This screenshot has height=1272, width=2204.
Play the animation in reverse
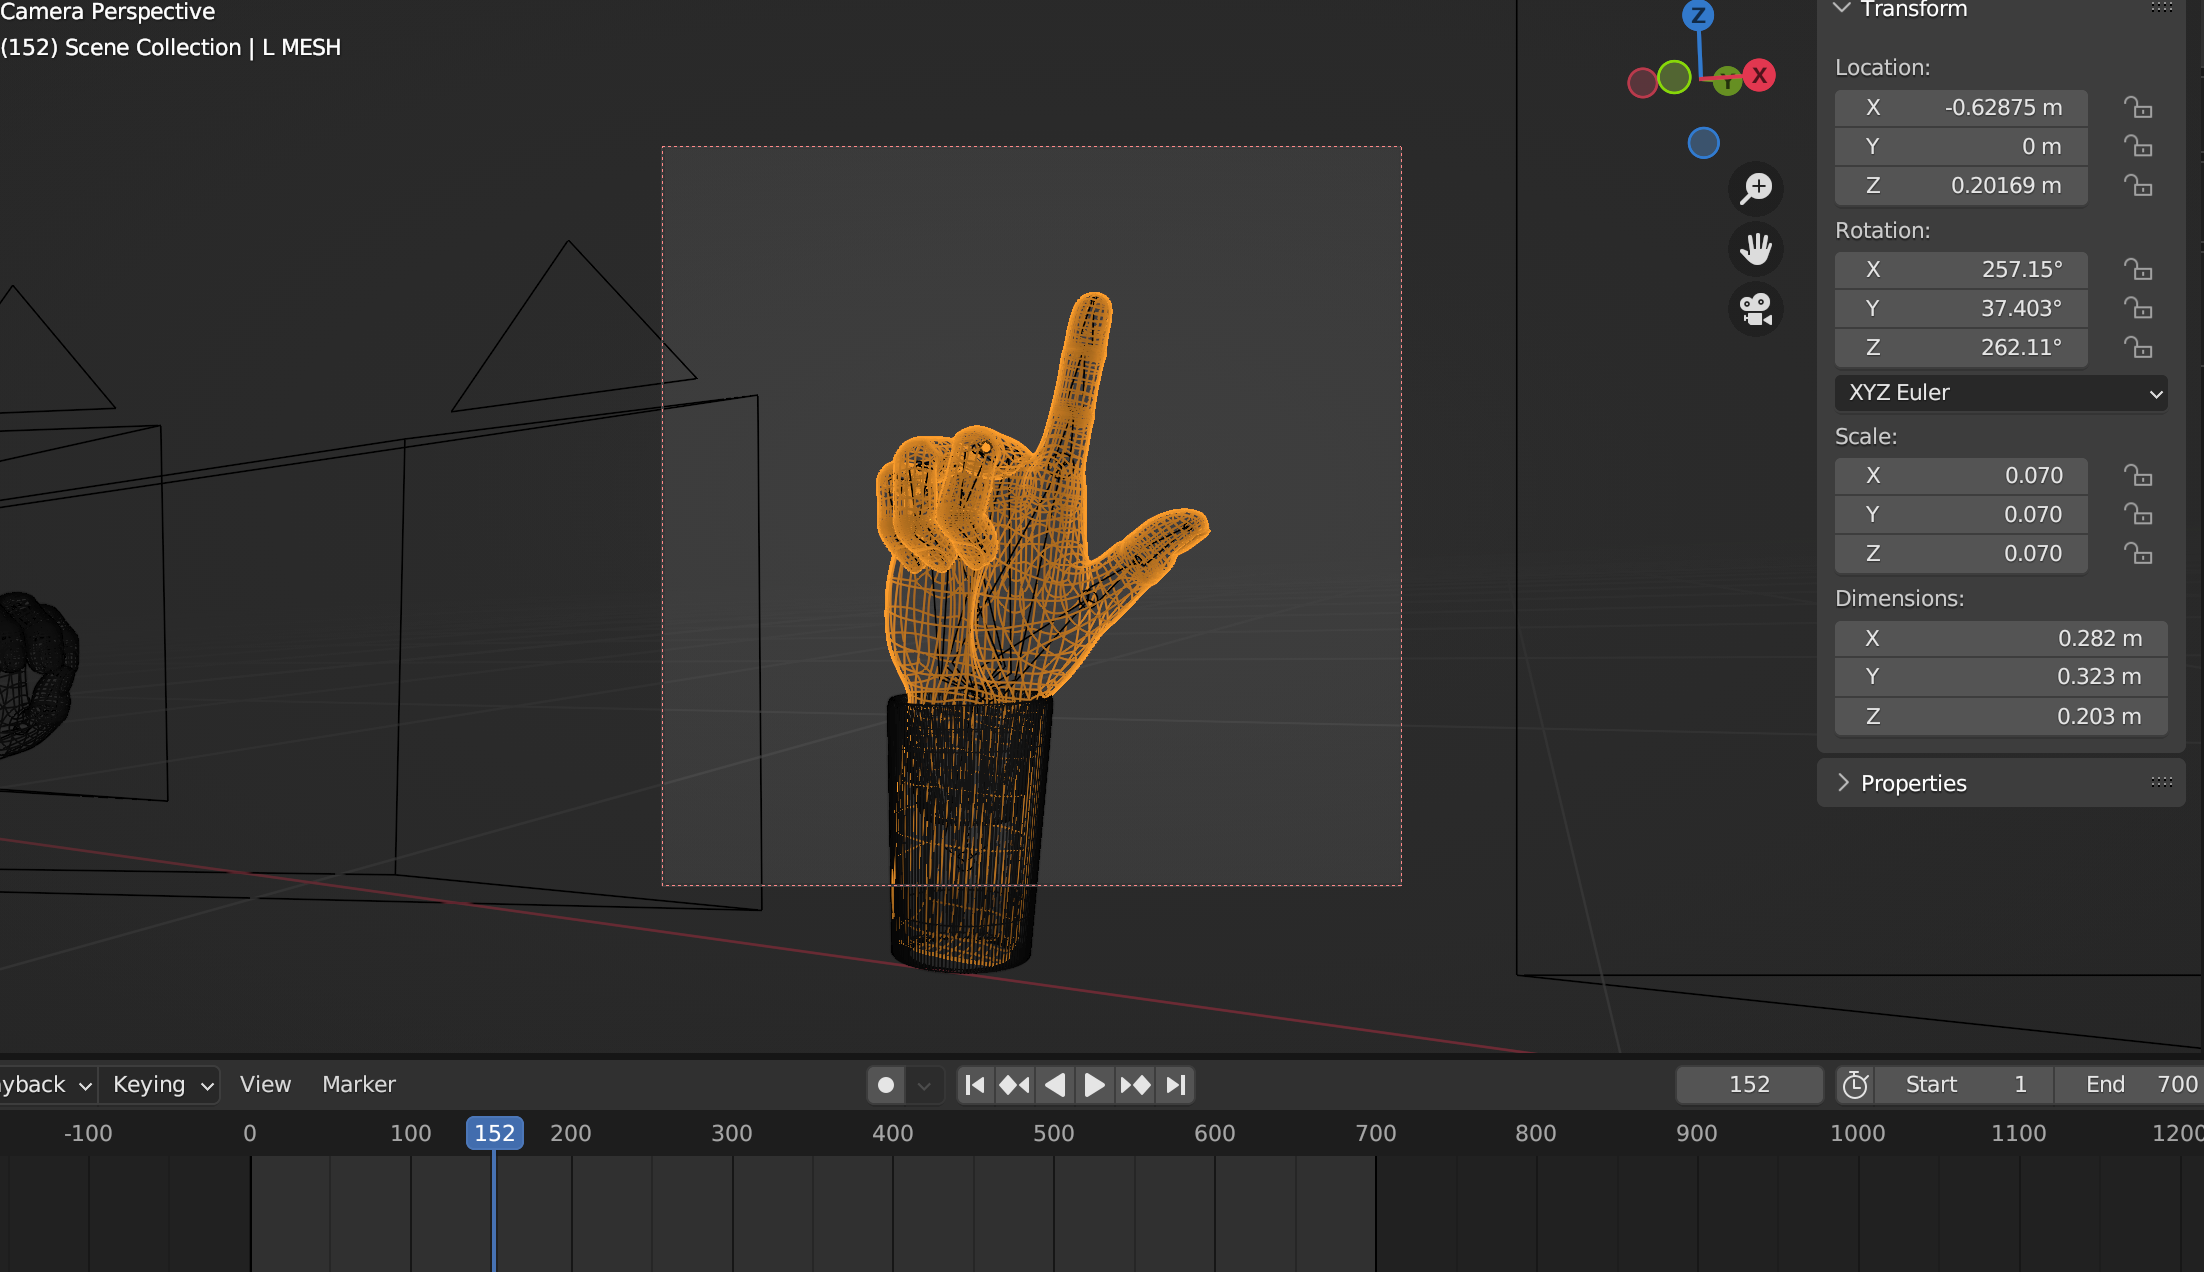[x=1055, y=1085]
